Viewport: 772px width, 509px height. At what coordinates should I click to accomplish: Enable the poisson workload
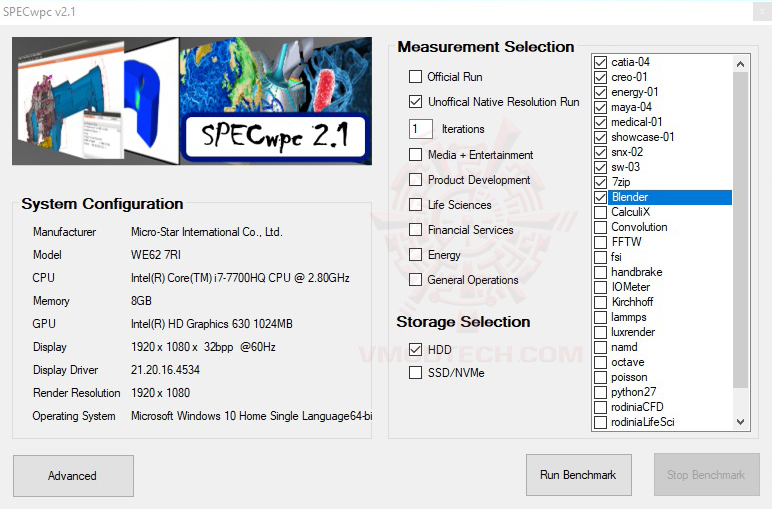pyautogui.click(x=600, y=377)
